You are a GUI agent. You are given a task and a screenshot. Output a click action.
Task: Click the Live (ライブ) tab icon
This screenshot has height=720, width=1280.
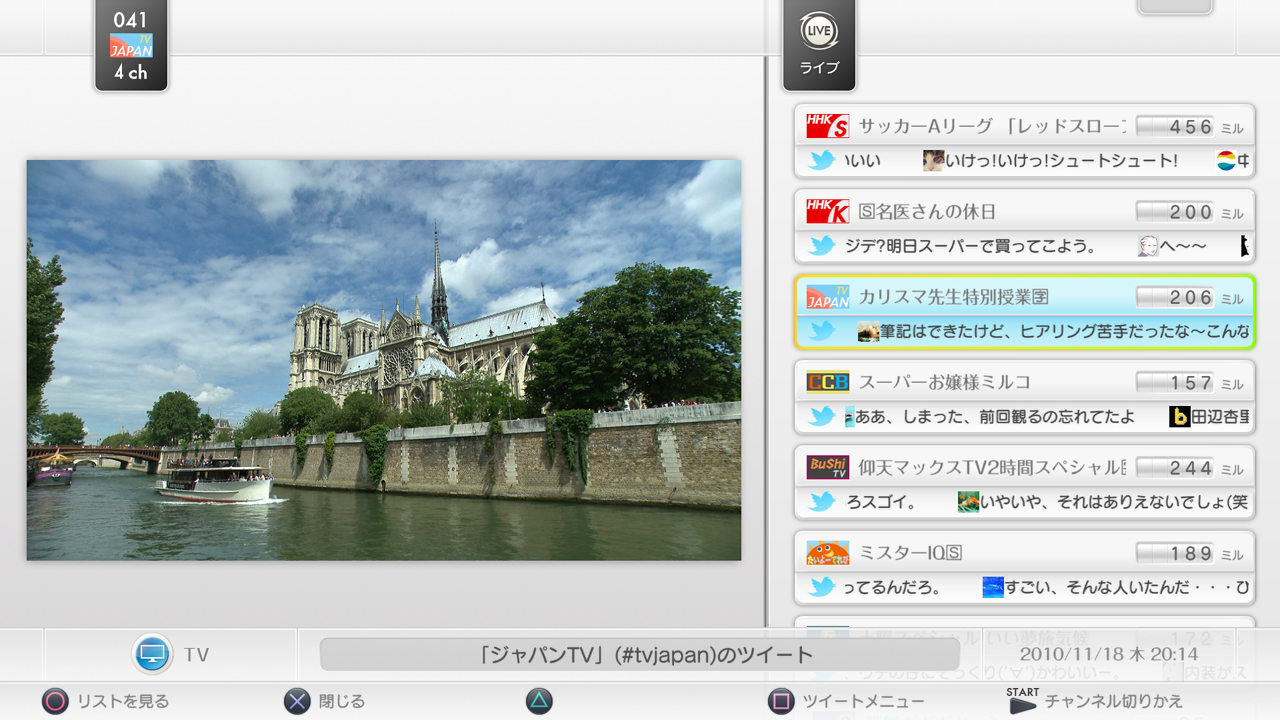click(x=819, y=42)
